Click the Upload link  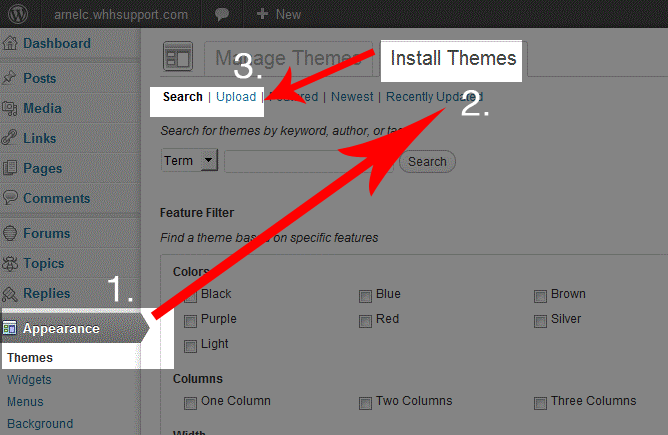[x=236, y=97]
